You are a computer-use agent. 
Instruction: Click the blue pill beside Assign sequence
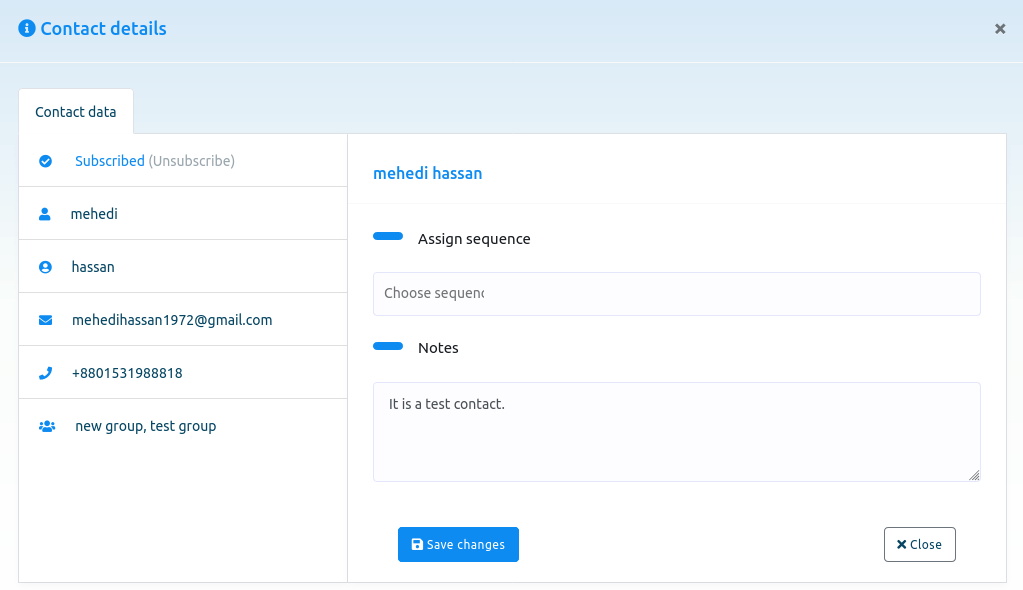(x=388, y=237)
